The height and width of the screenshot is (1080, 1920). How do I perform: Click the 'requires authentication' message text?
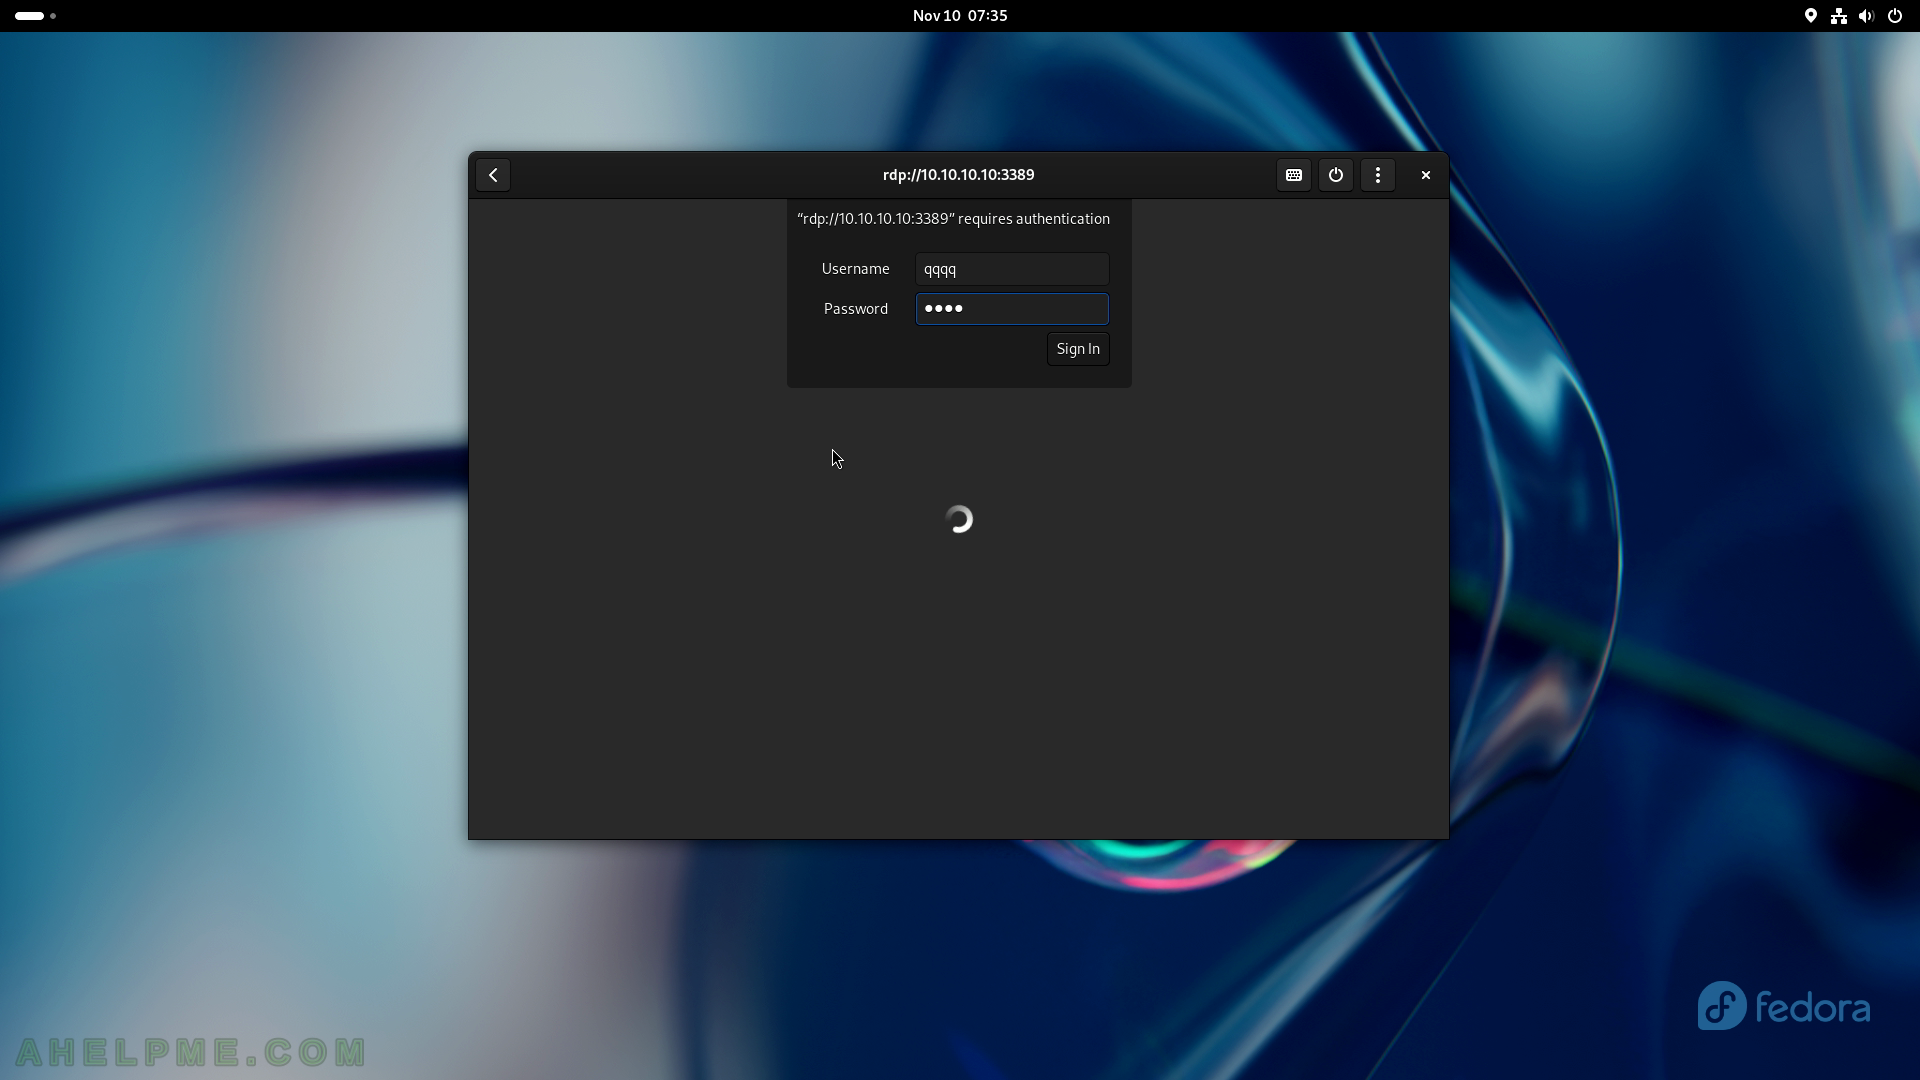click(953, 219)
